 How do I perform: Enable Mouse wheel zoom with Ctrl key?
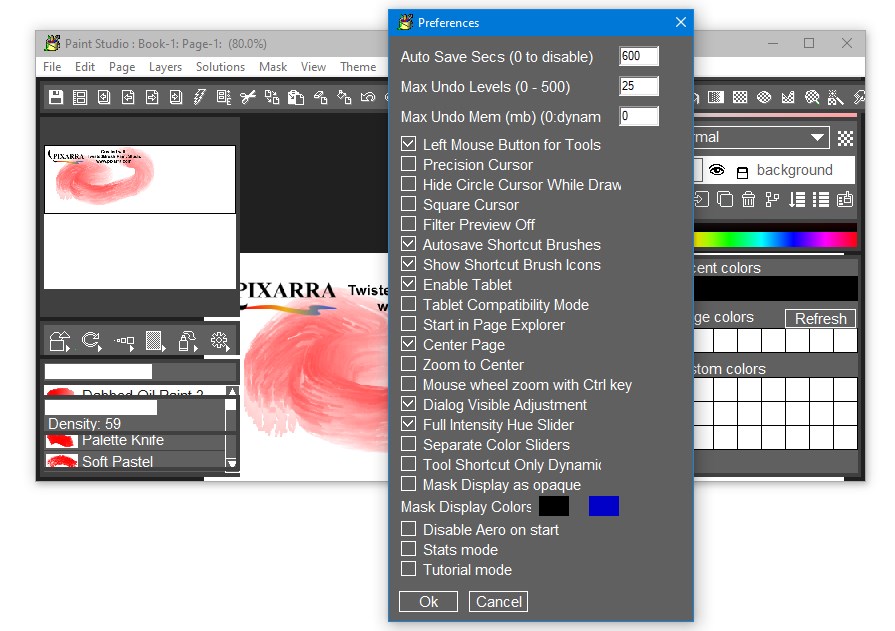pyautogui.click(x=408, y=384)
